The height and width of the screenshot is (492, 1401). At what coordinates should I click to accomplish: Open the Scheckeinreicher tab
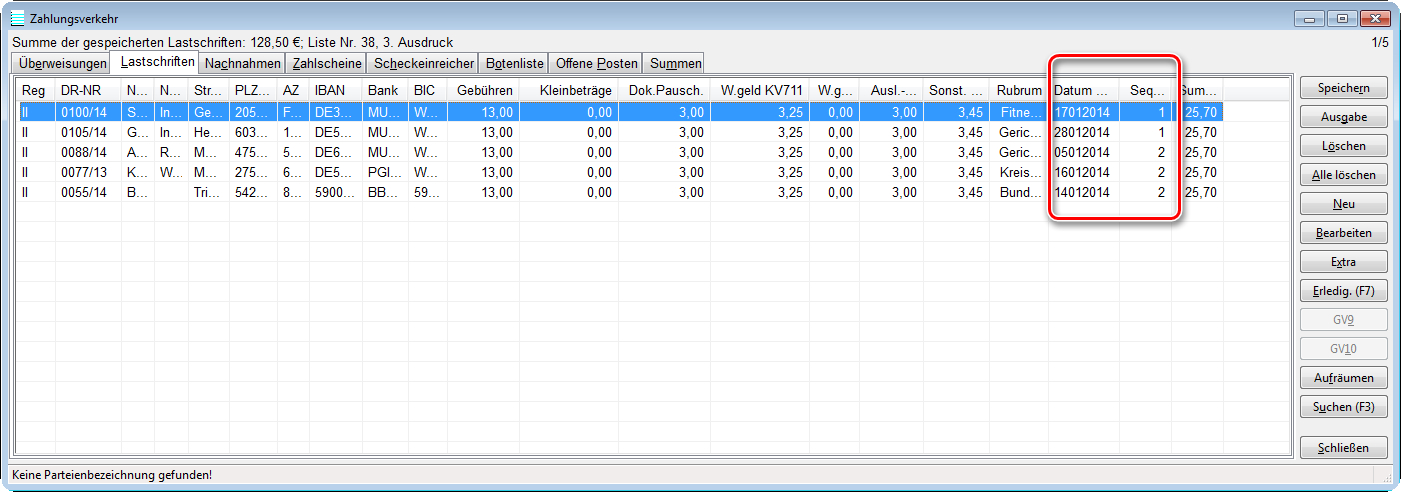tap(421, 63)
